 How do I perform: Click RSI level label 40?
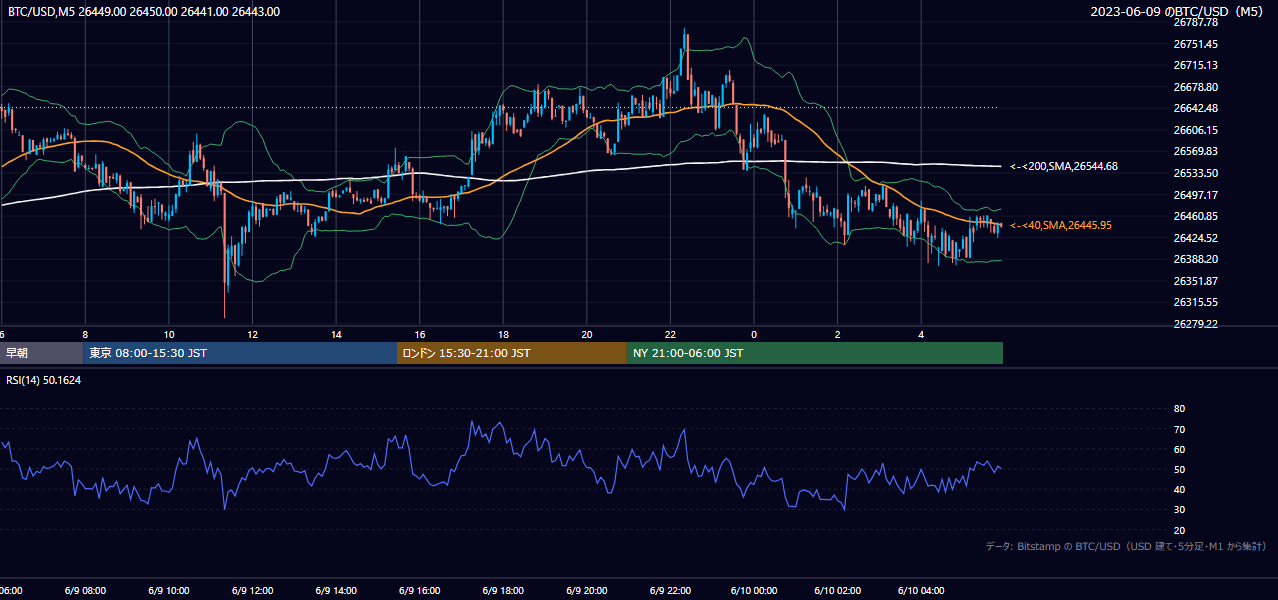(x=1179, y=489)
